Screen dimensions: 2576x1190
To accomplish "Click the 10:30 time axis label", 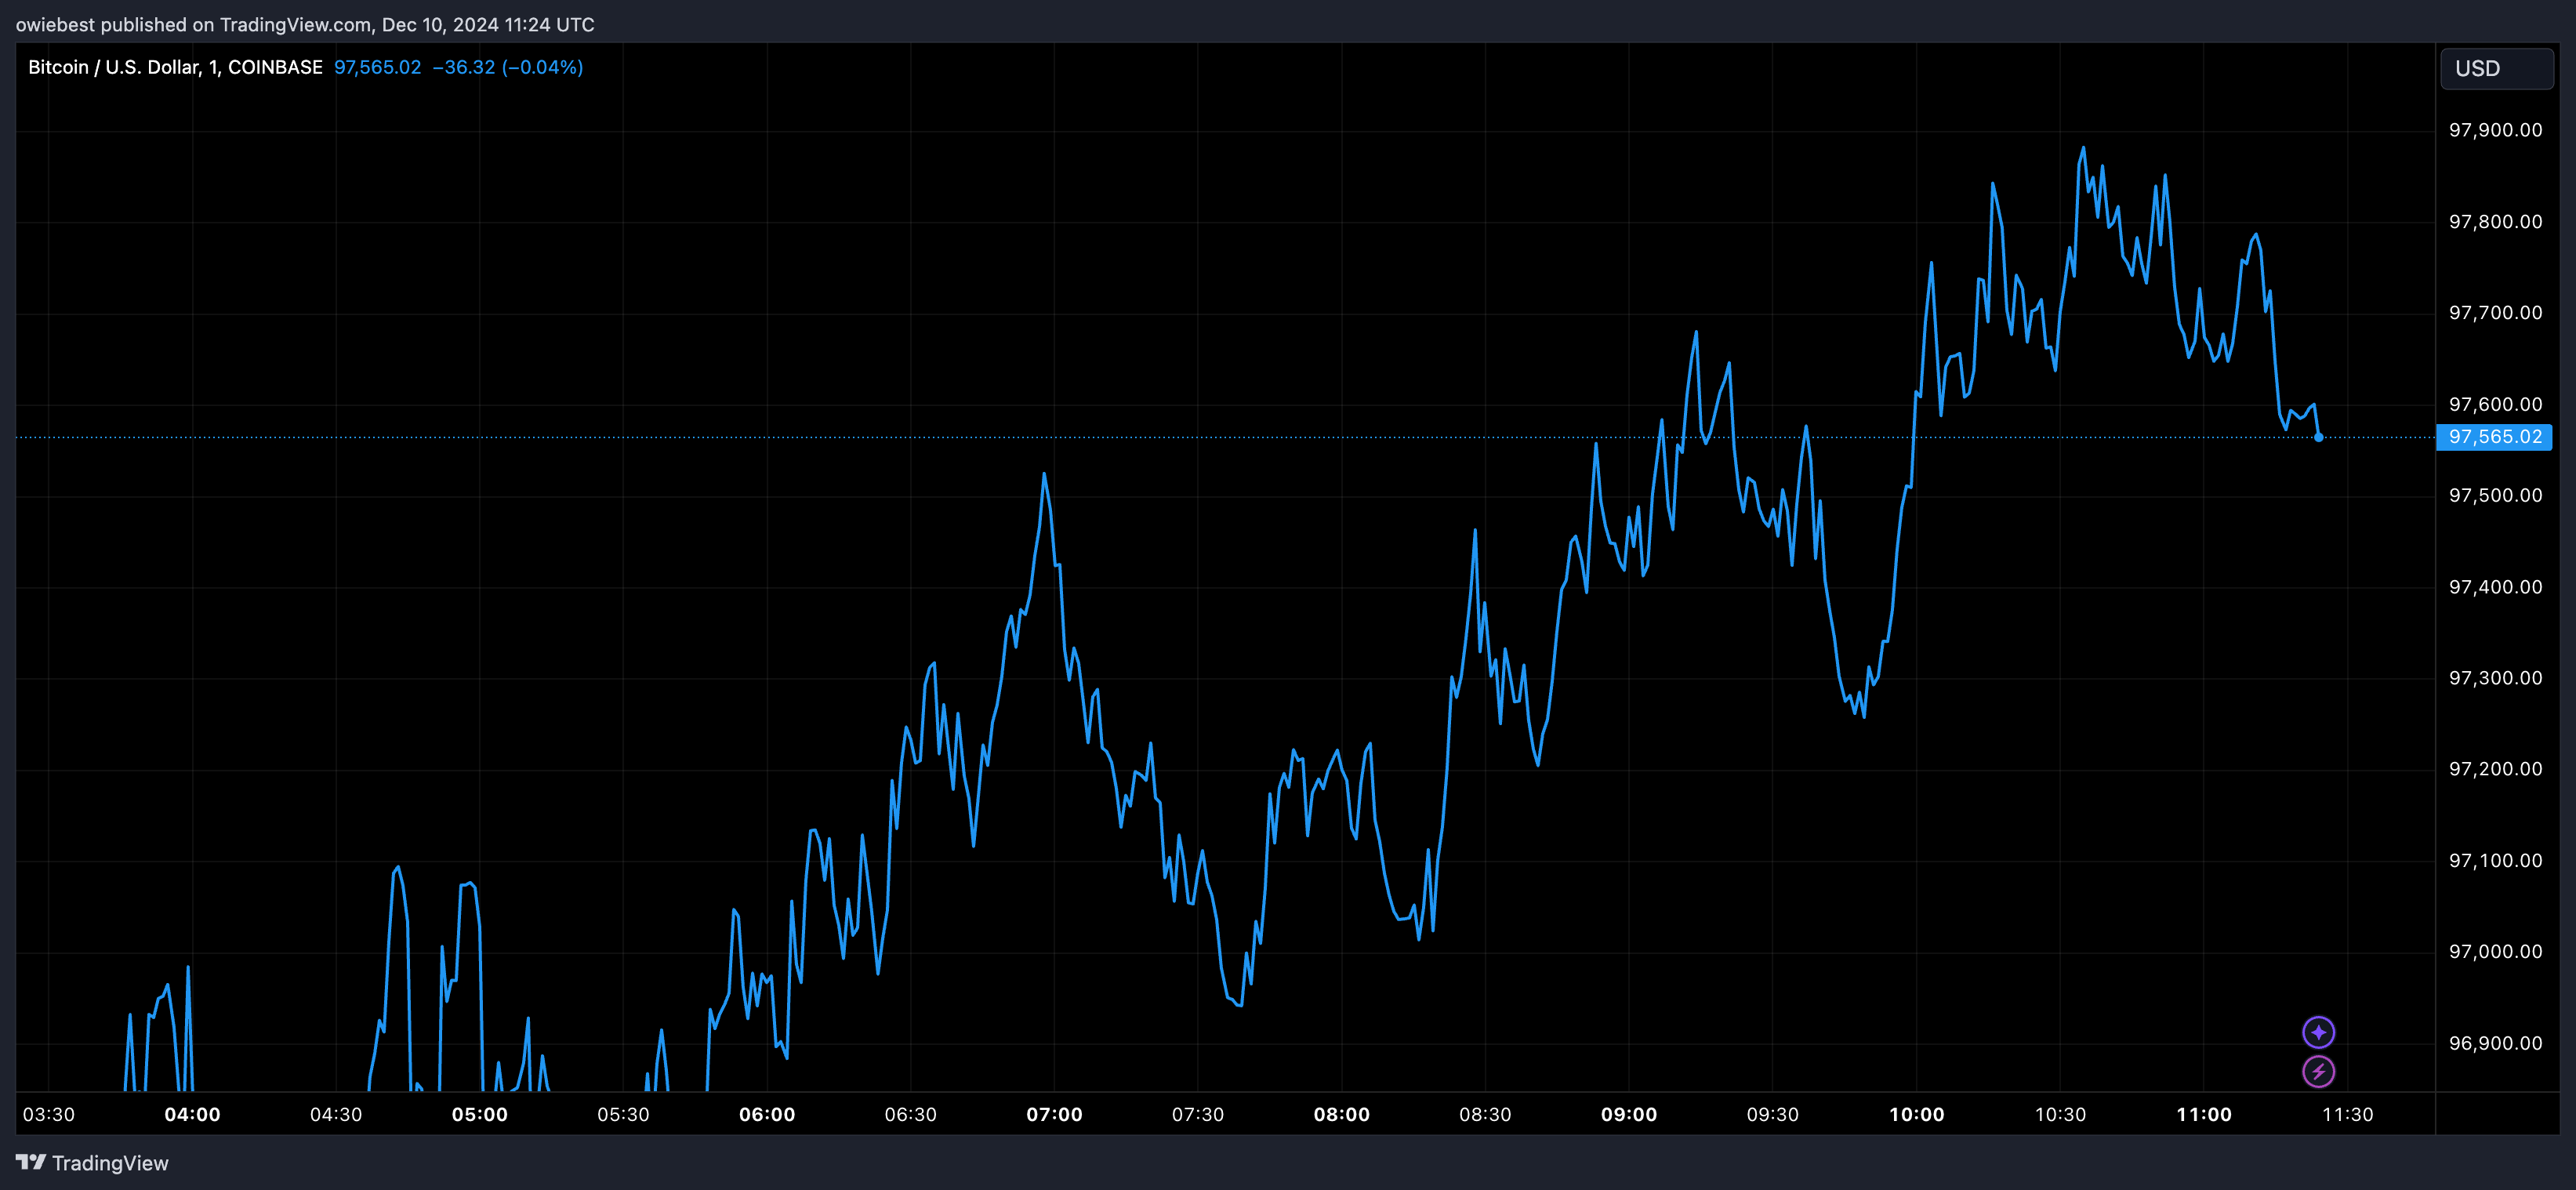I will (2061, 1114).
